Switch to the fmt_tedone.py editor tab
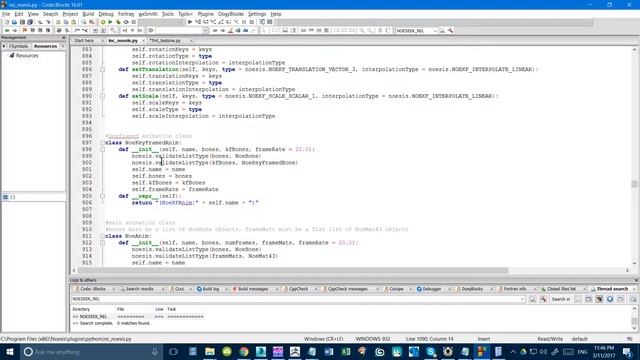The image size is (640, 360). pyautogui.click(x=165, y=41)
